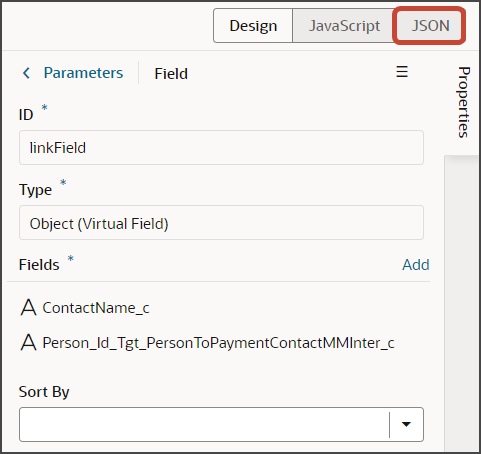Open the hamburger menu icon beside Field

(x=402, y=72)
